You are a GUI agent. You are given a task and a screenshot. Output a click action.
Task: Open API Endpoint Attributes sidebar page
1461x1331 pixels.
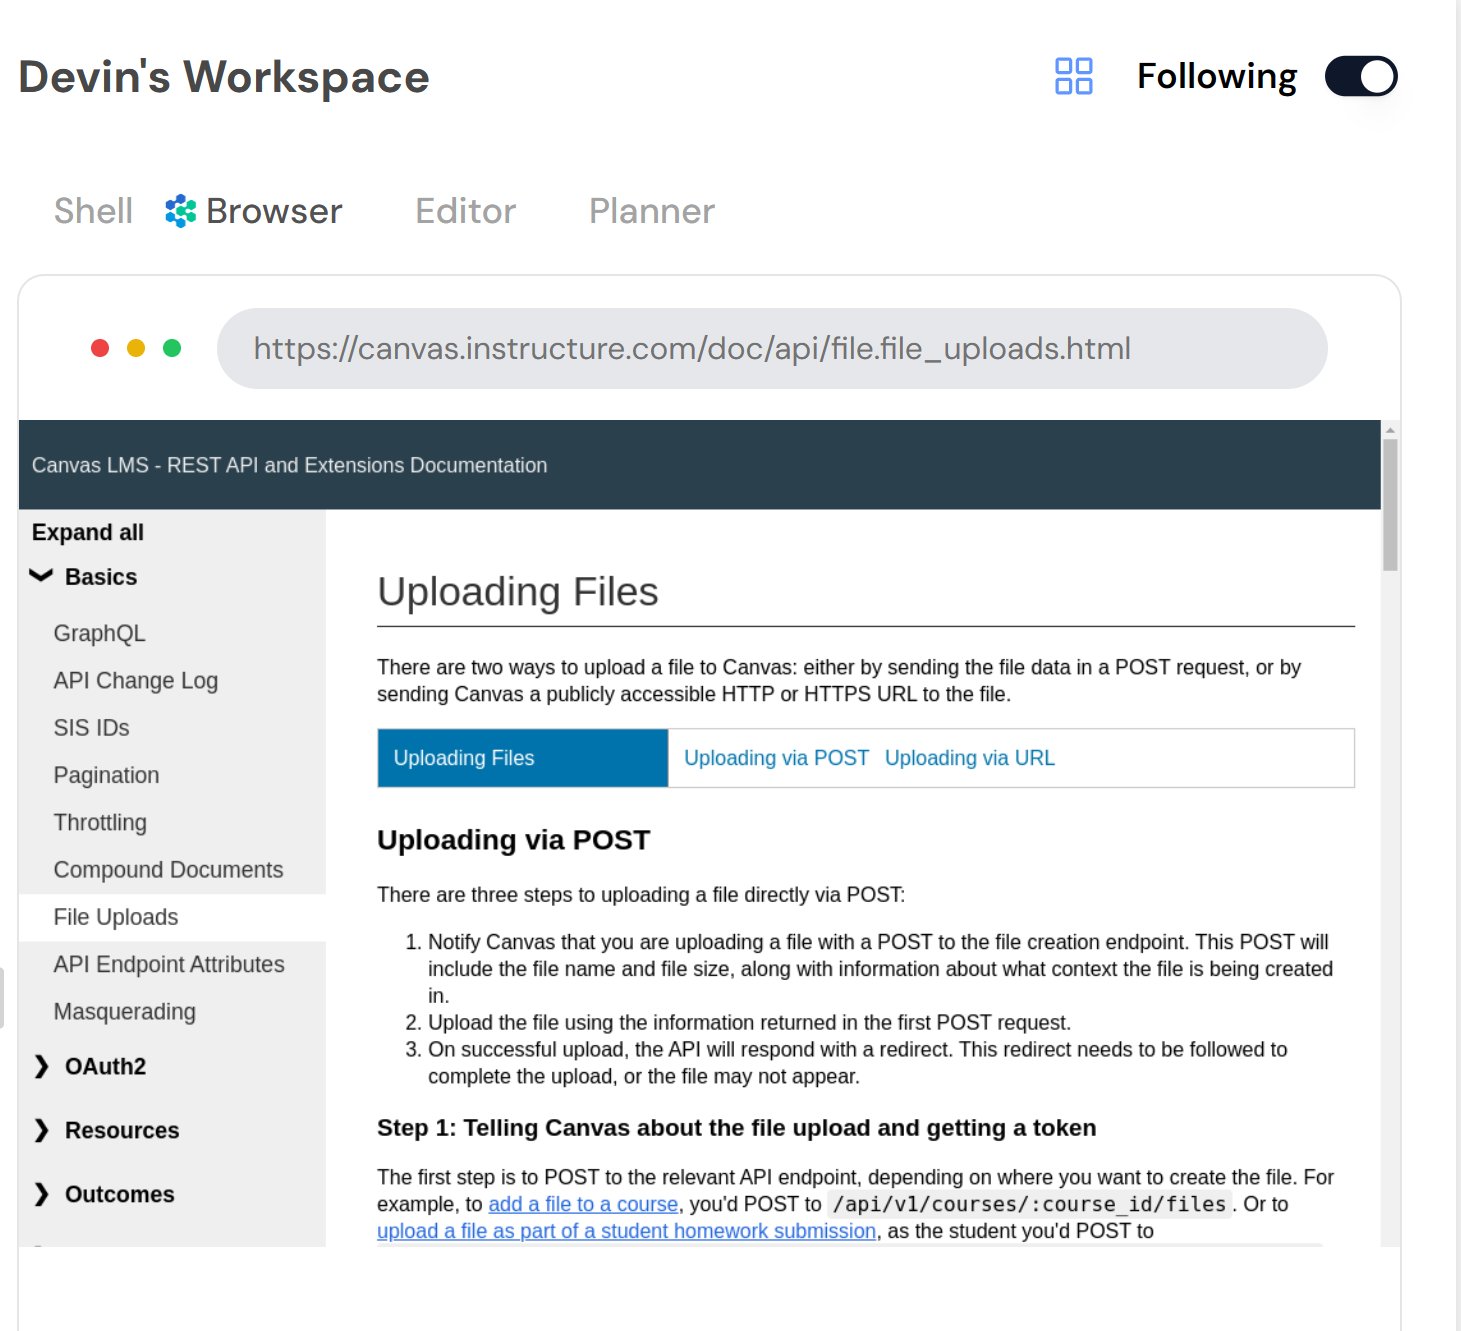pos(169,964)
